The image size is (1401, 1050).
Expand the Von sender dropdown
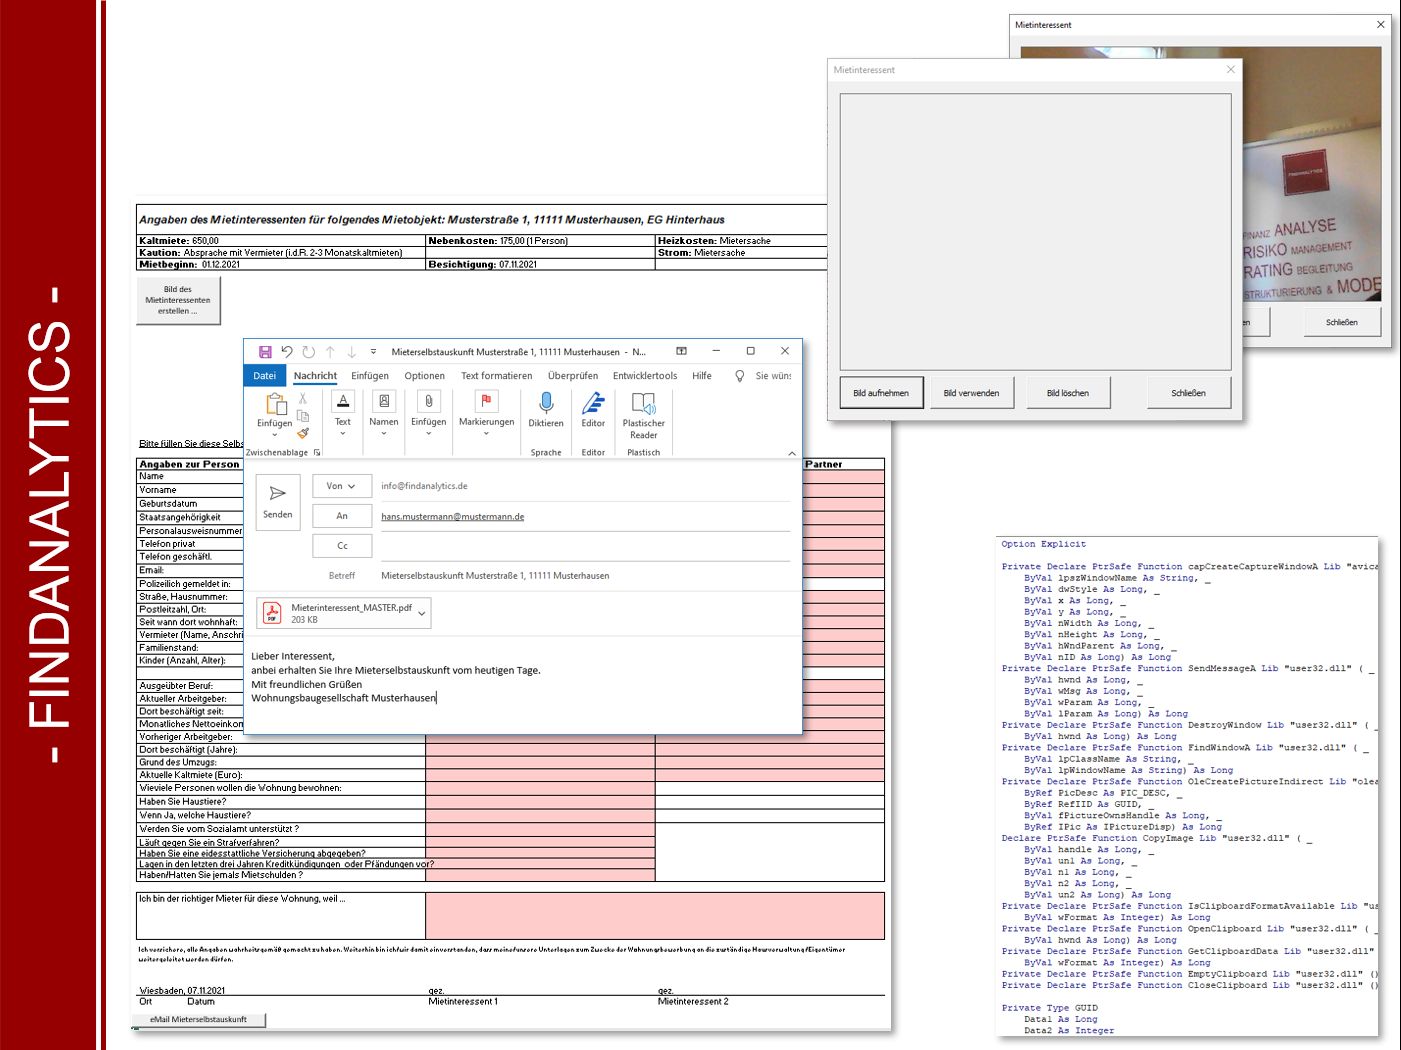point(341,486)
